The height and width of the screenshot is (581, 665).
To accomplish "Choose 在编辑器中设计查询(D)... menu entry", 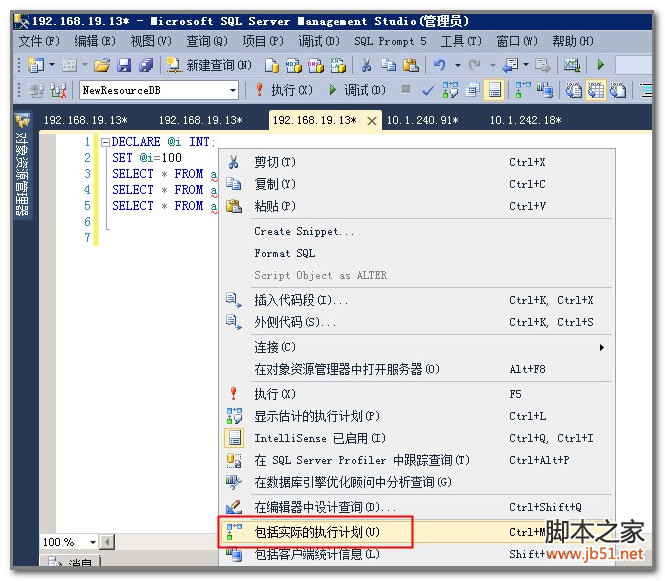I will click(x=417, y=507).
